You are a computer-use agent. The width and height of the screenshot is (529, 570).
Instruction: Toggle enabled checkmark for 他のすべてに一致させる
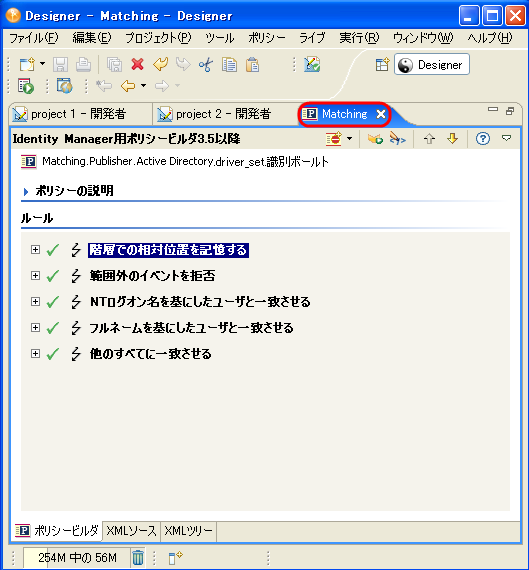point(53,354)
